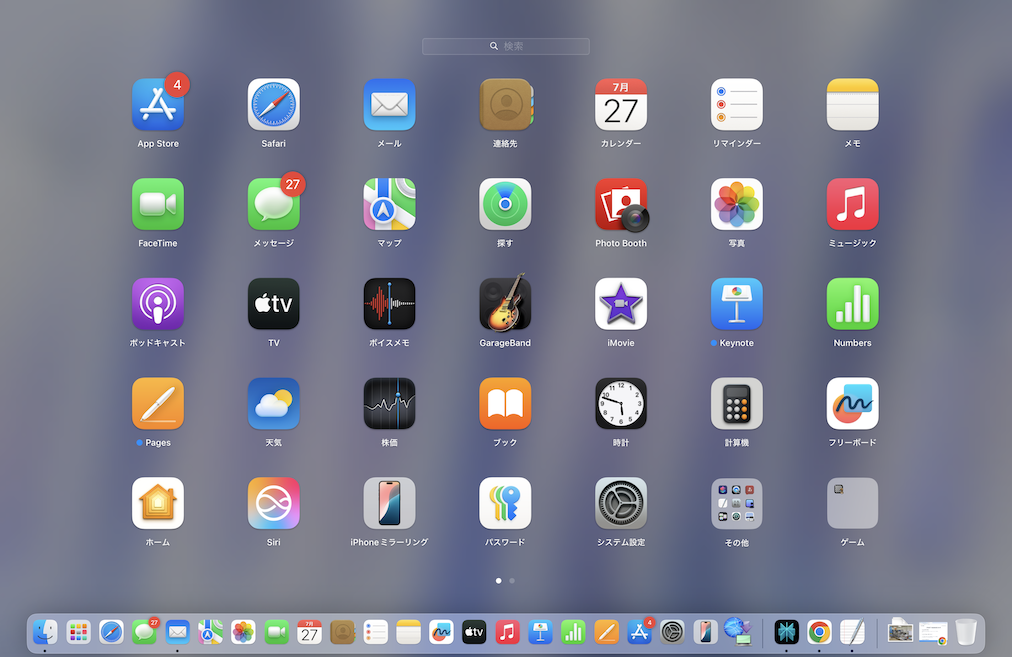This screenshot has height=657, width=1012.
Task: Open Keynote from the Dock
Action: (x=540, y=632)
